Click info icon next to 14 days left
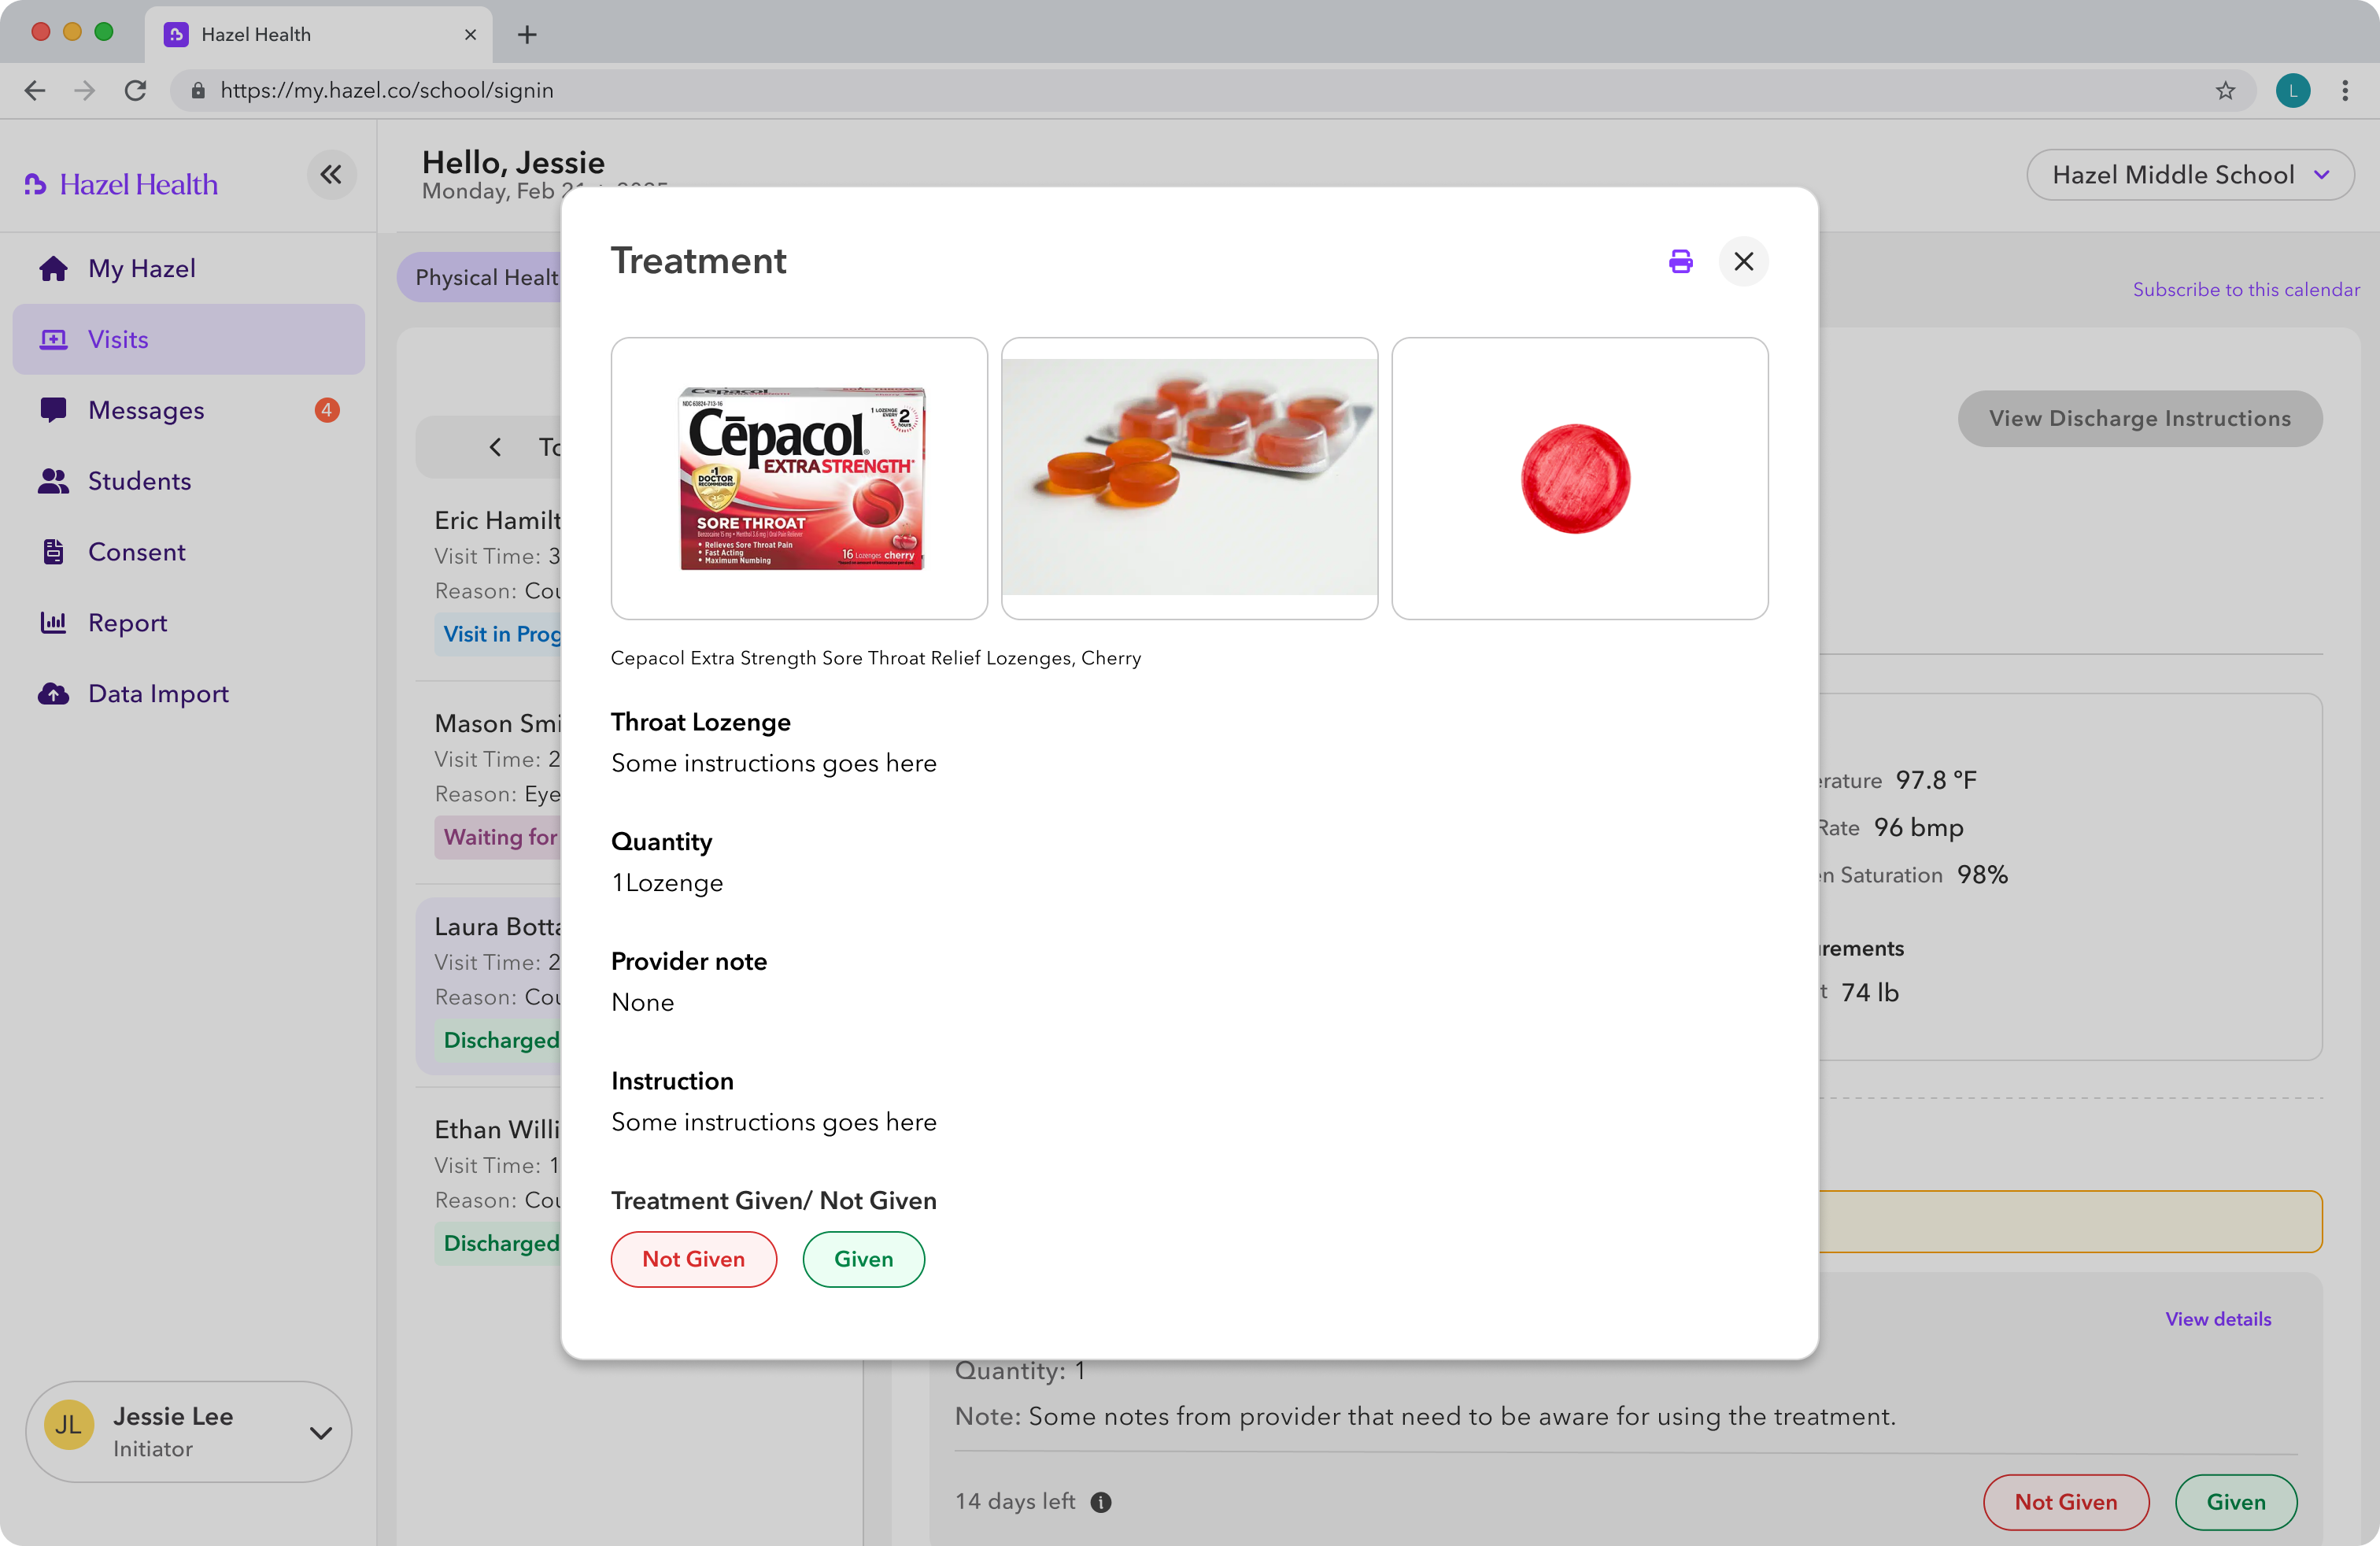 [x=1100, y=1502]
